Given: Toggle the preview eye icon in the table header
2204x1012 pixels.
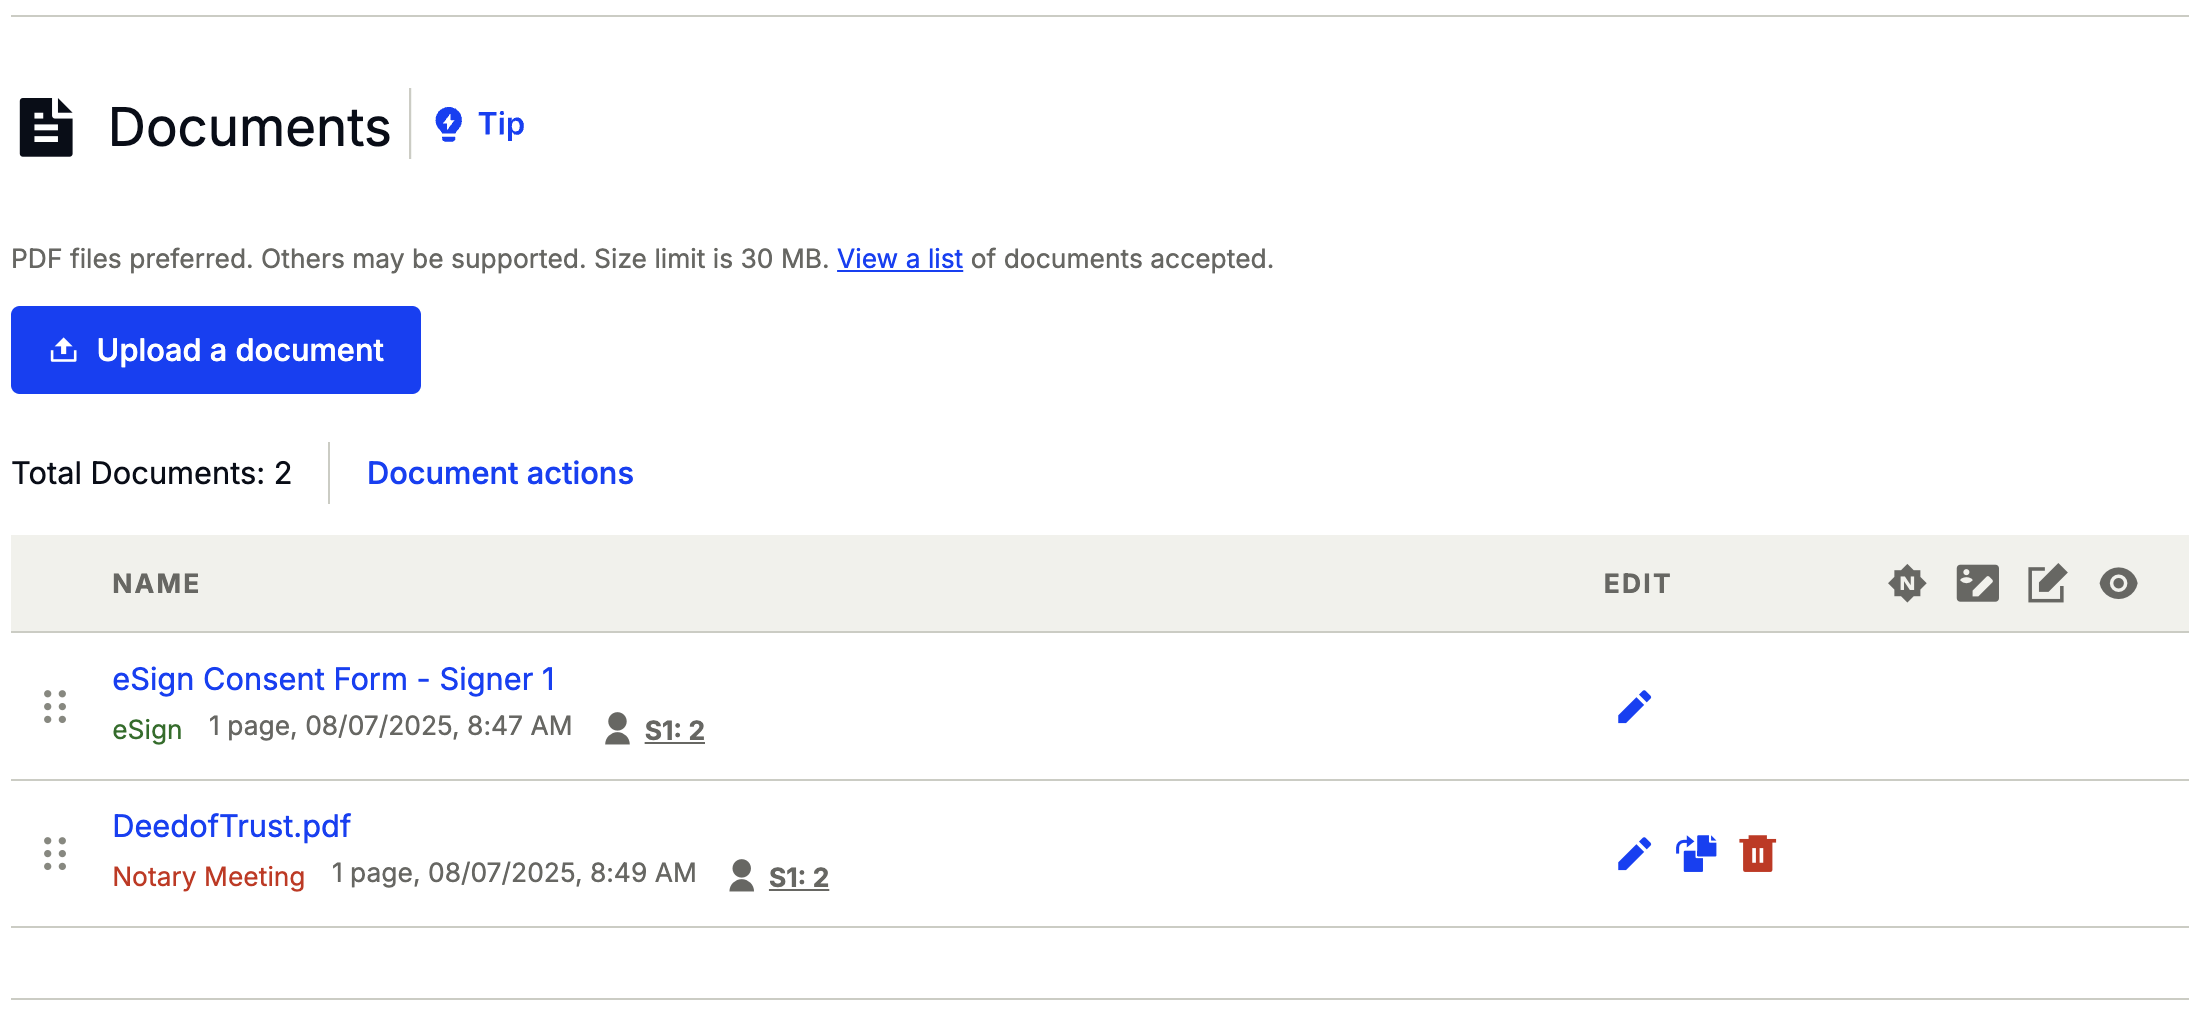Looking at the screenshot, I should click(2118, 583).
